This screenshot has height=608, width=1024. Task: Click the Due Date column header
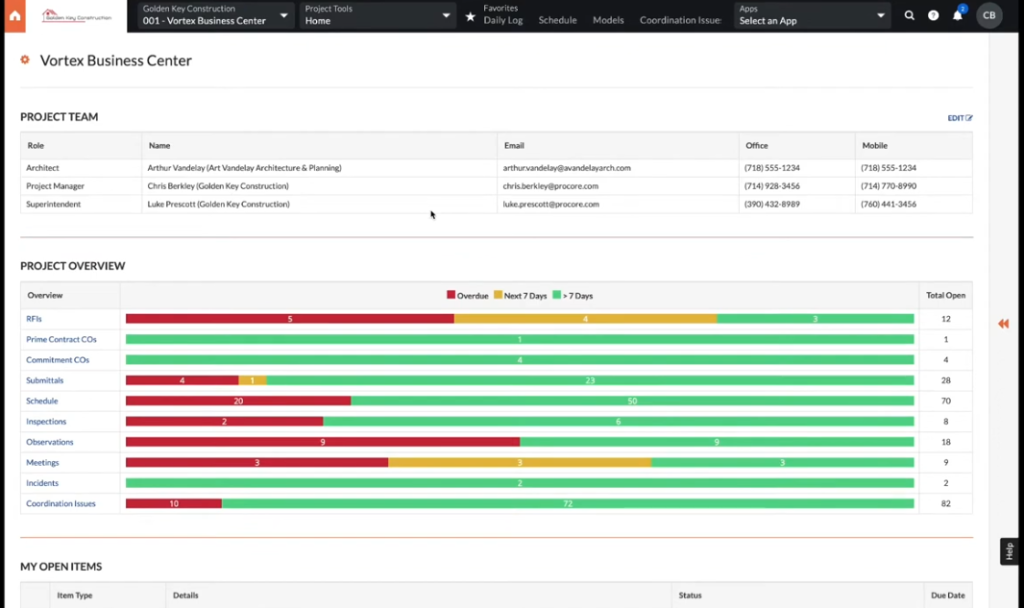coord(948,595)
